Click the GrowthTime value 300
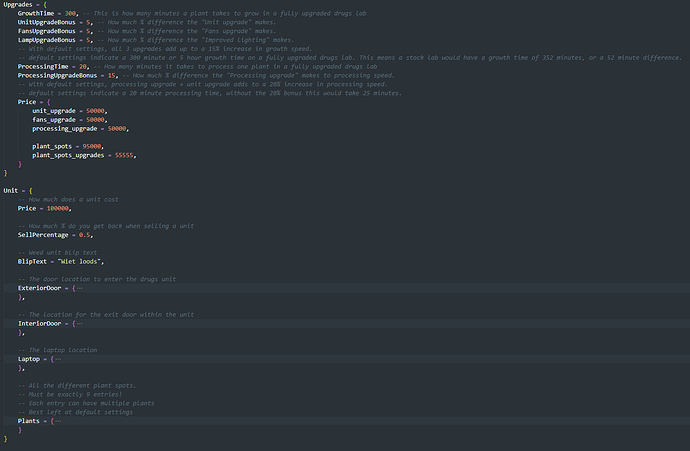 coord(71,12)
